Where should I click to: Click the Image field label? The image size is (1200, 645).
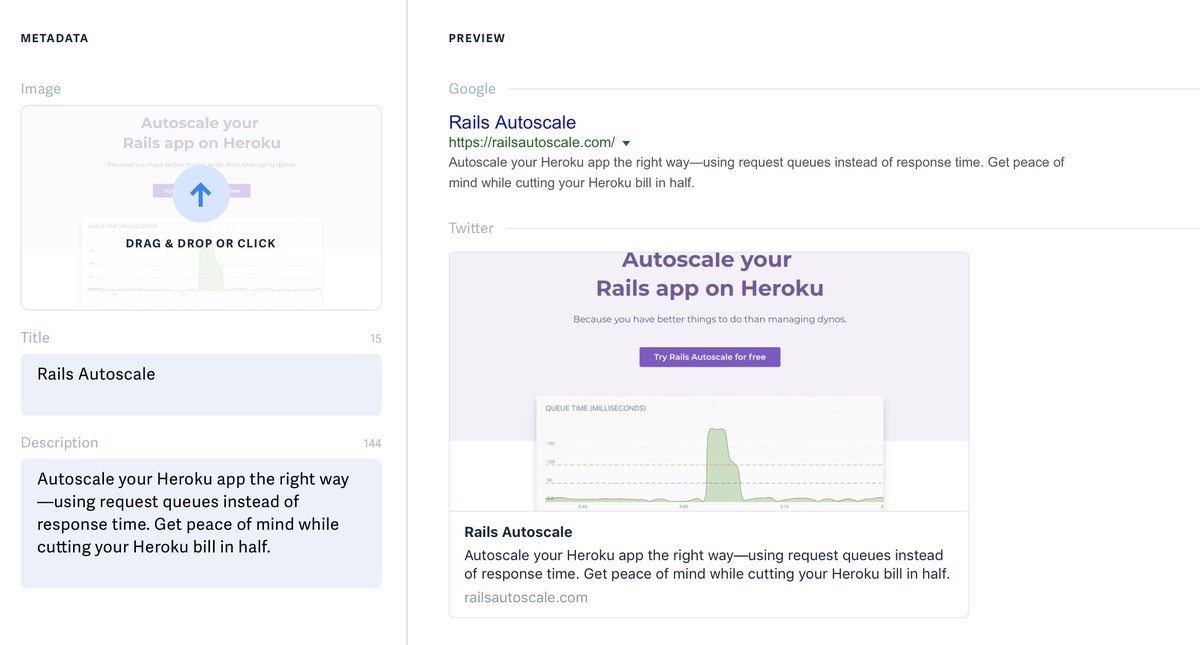41,89
